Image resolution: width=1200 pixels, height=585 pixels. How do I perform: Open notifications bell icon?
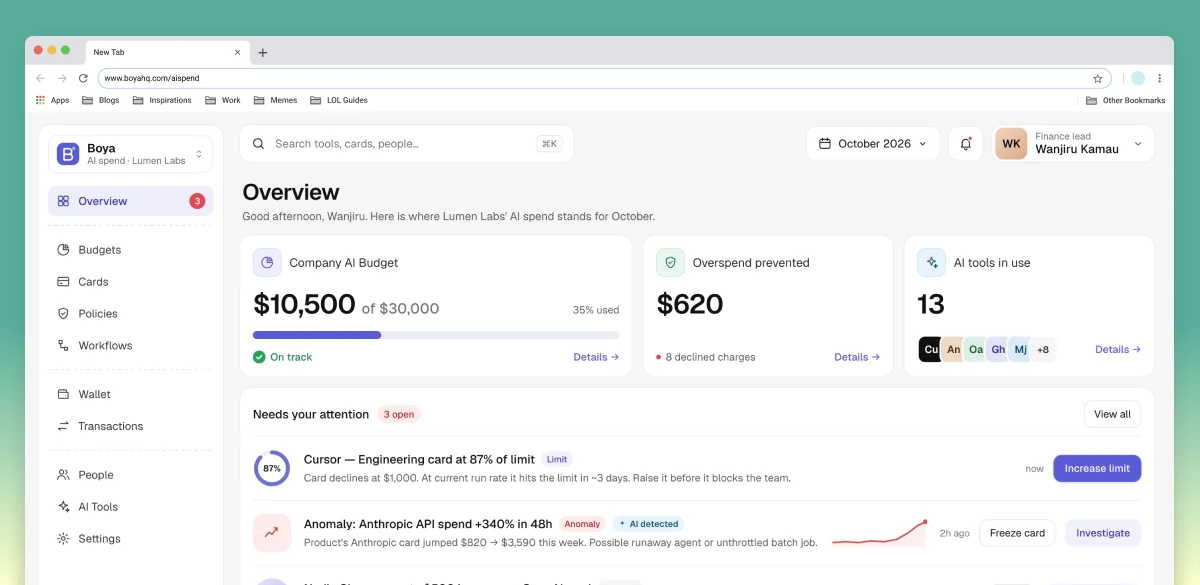(966, 144)
